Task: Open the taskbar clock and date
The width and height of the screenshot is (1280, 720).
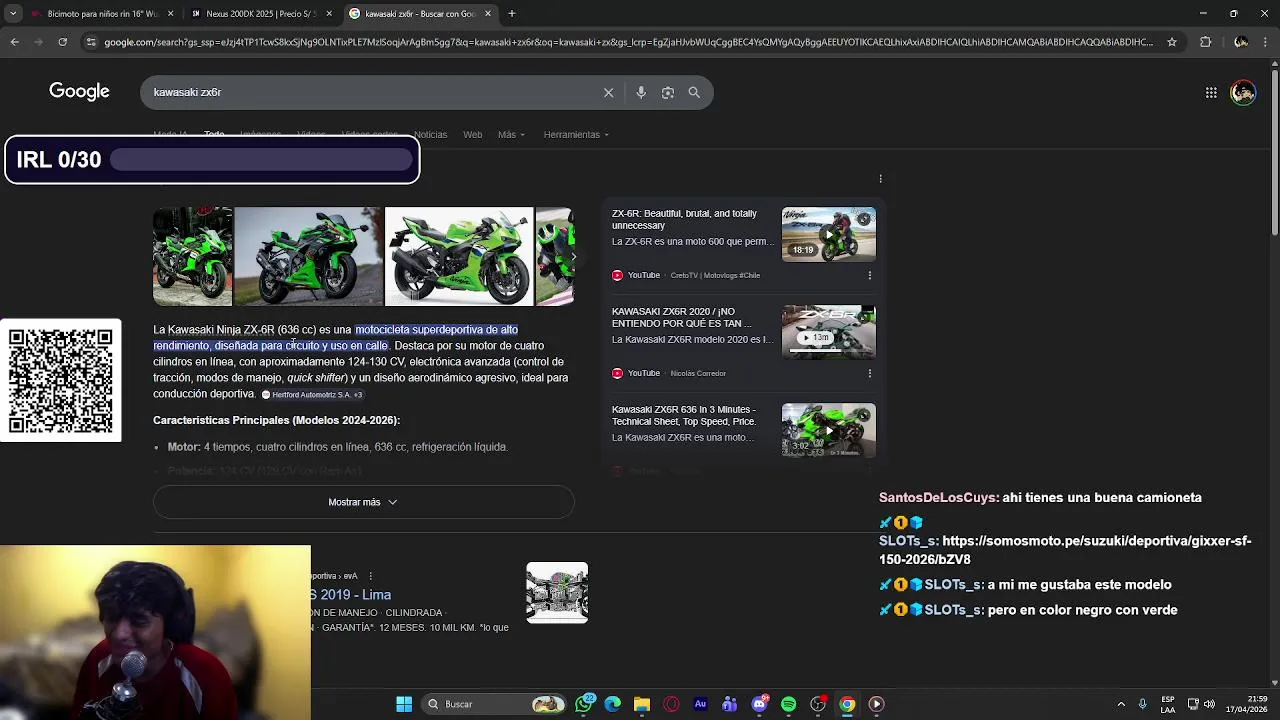Action: pyautogui.click(x=1246, y=704)
